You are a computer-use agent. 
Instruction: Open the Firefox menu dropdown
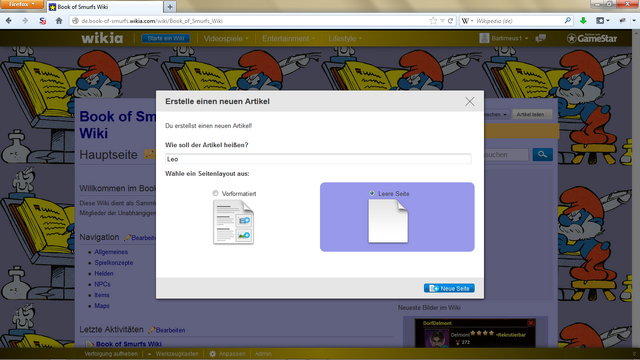coord(21,4)
